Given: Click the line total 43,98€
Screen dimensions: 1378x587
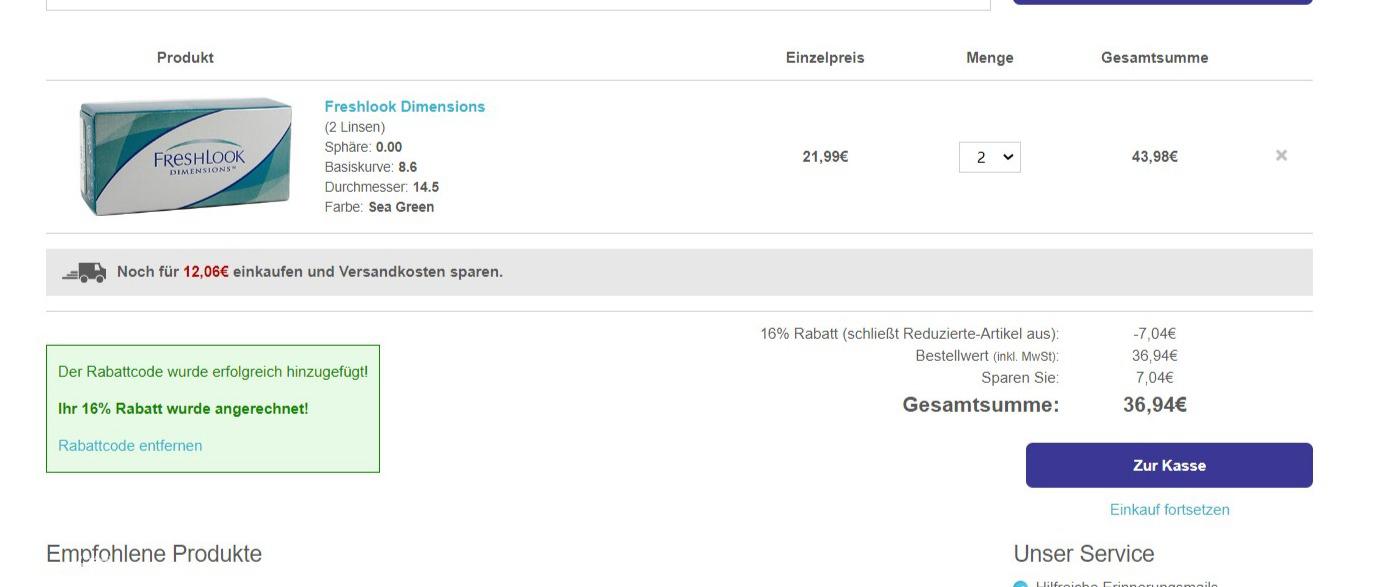Looking at the screenshot, I should click(1155, 157).
